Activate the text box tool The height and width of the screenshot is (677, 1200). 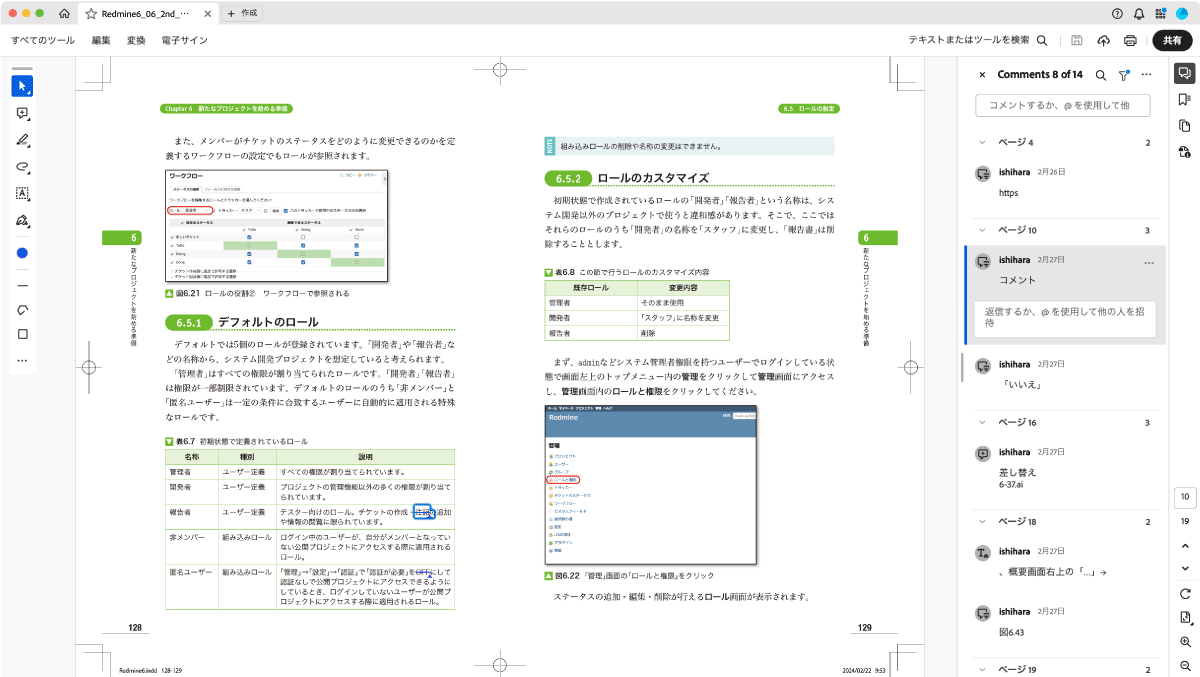pyautogui.click(x=22, y=193)
